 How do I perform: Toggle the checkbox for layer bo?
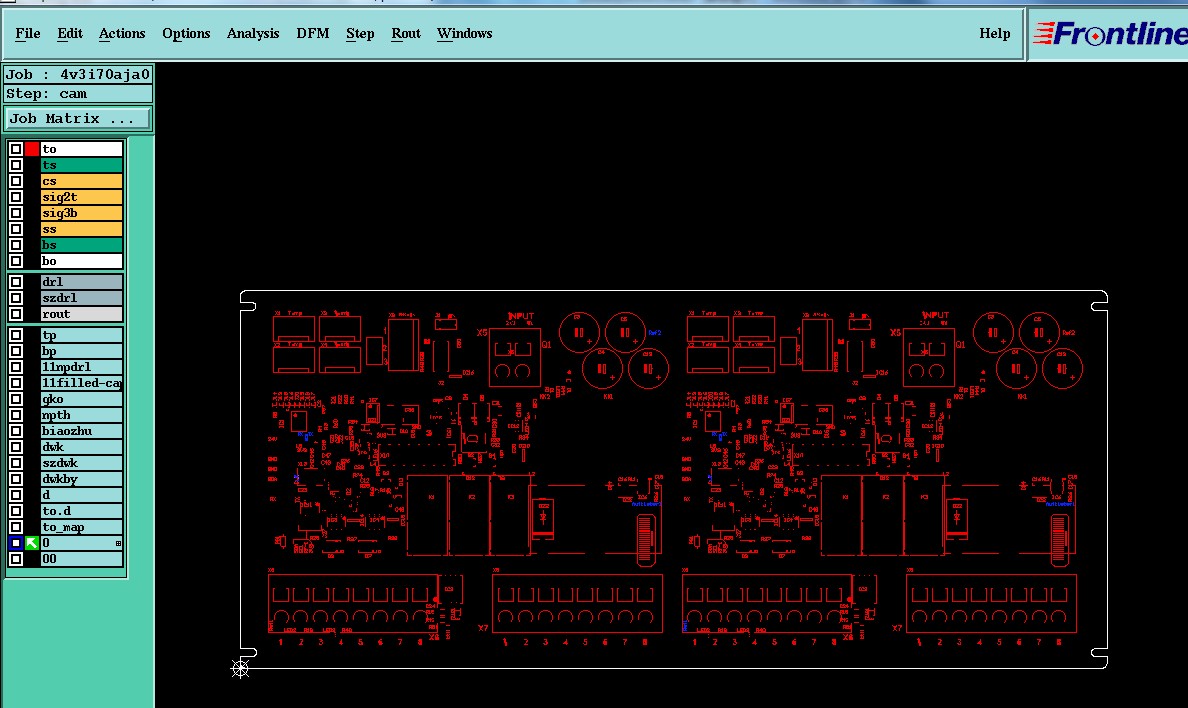point(16,261)
